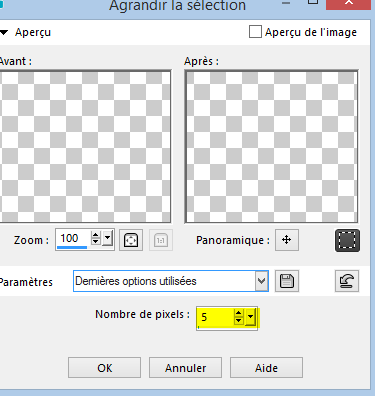Increase Zoom with the up spinner arrow
The width and height of the screenshot is (375, 396).
[96, 235]
